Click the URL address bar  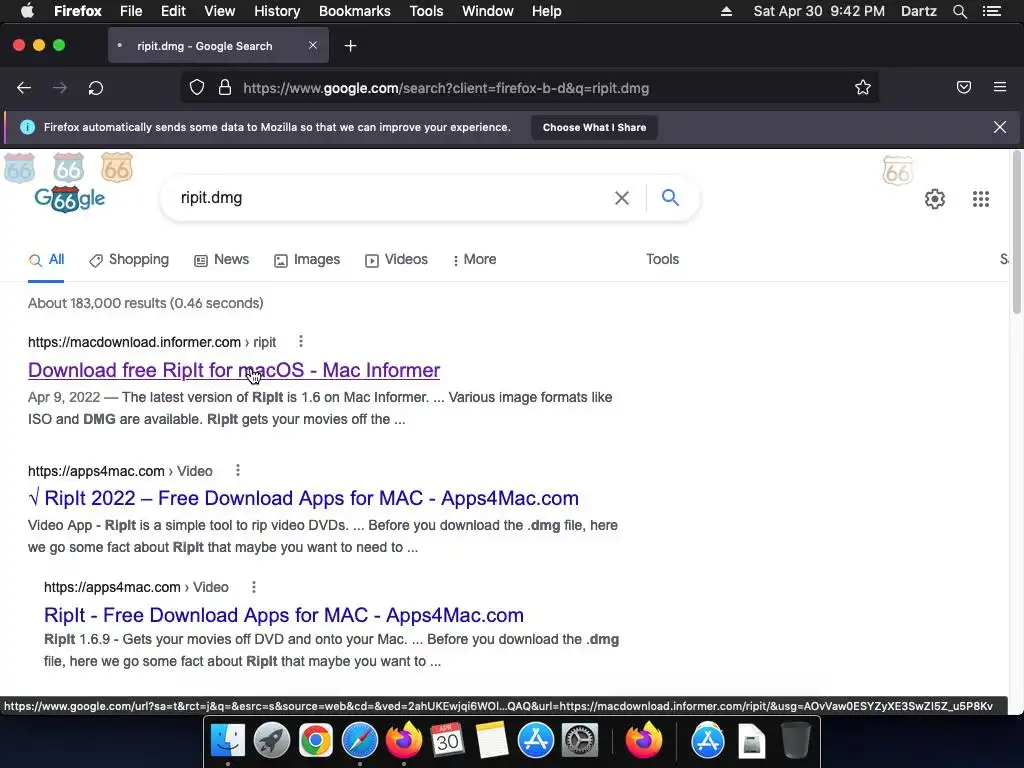529,88
